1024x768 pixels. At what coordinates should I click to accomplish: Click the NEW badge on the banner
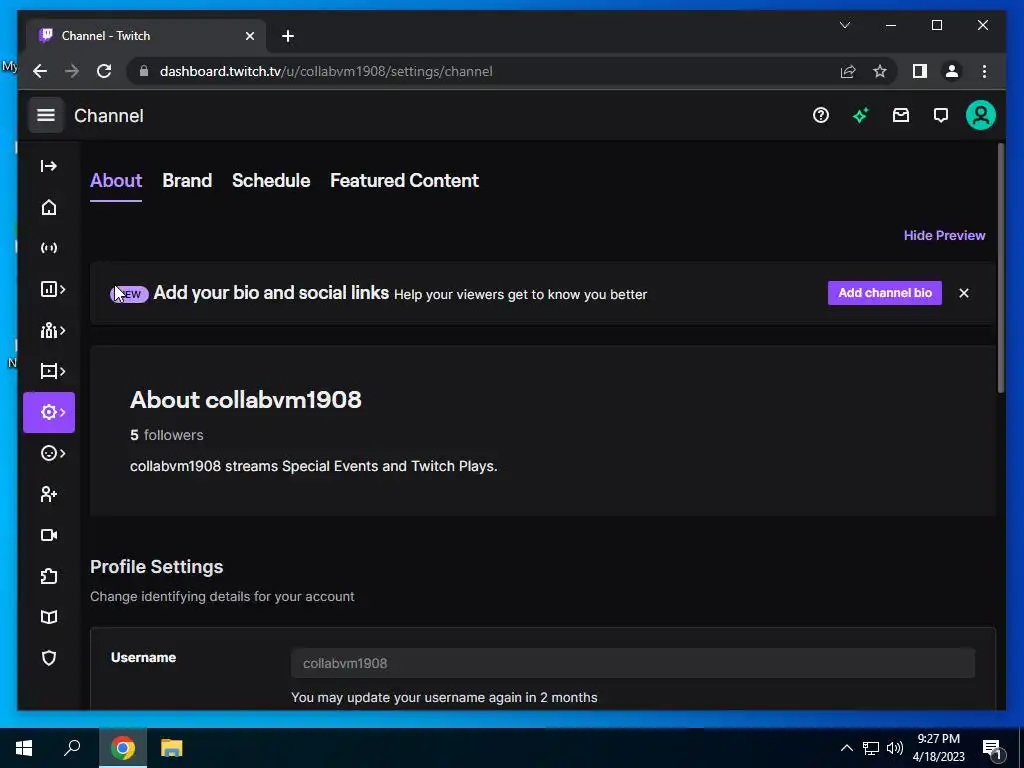coord(129,295)
